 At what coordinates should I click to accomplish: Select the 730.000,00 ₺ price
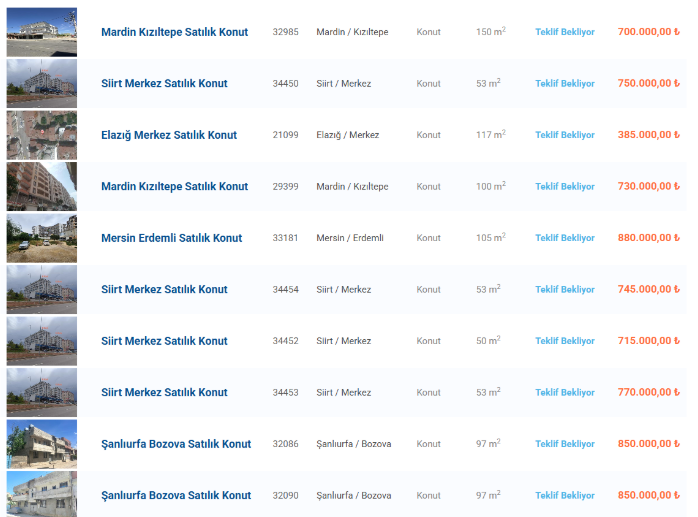coord(649,186)
